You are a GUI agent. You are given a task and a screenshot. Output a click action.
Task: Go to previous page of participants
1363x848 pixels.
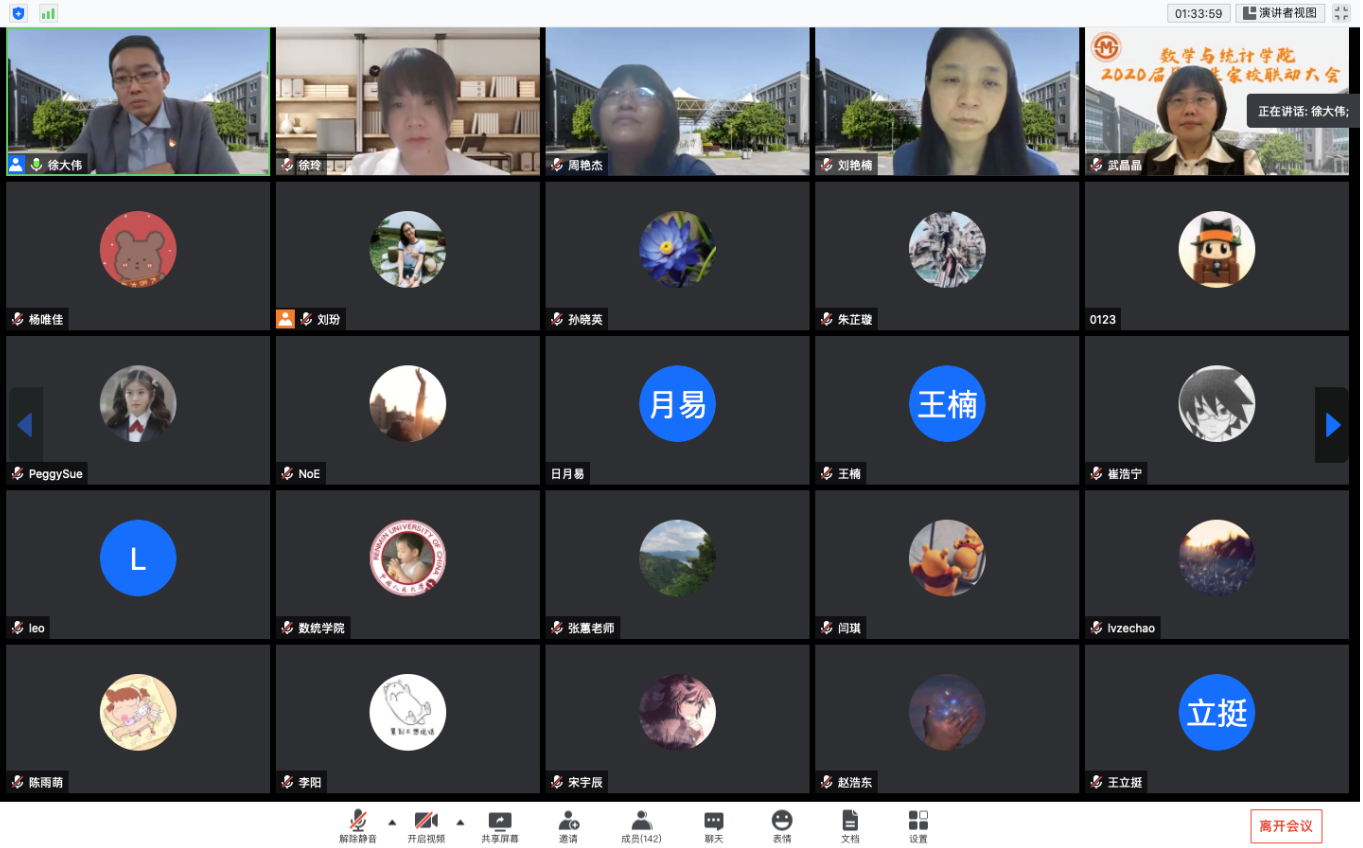(x=25, y=425)
